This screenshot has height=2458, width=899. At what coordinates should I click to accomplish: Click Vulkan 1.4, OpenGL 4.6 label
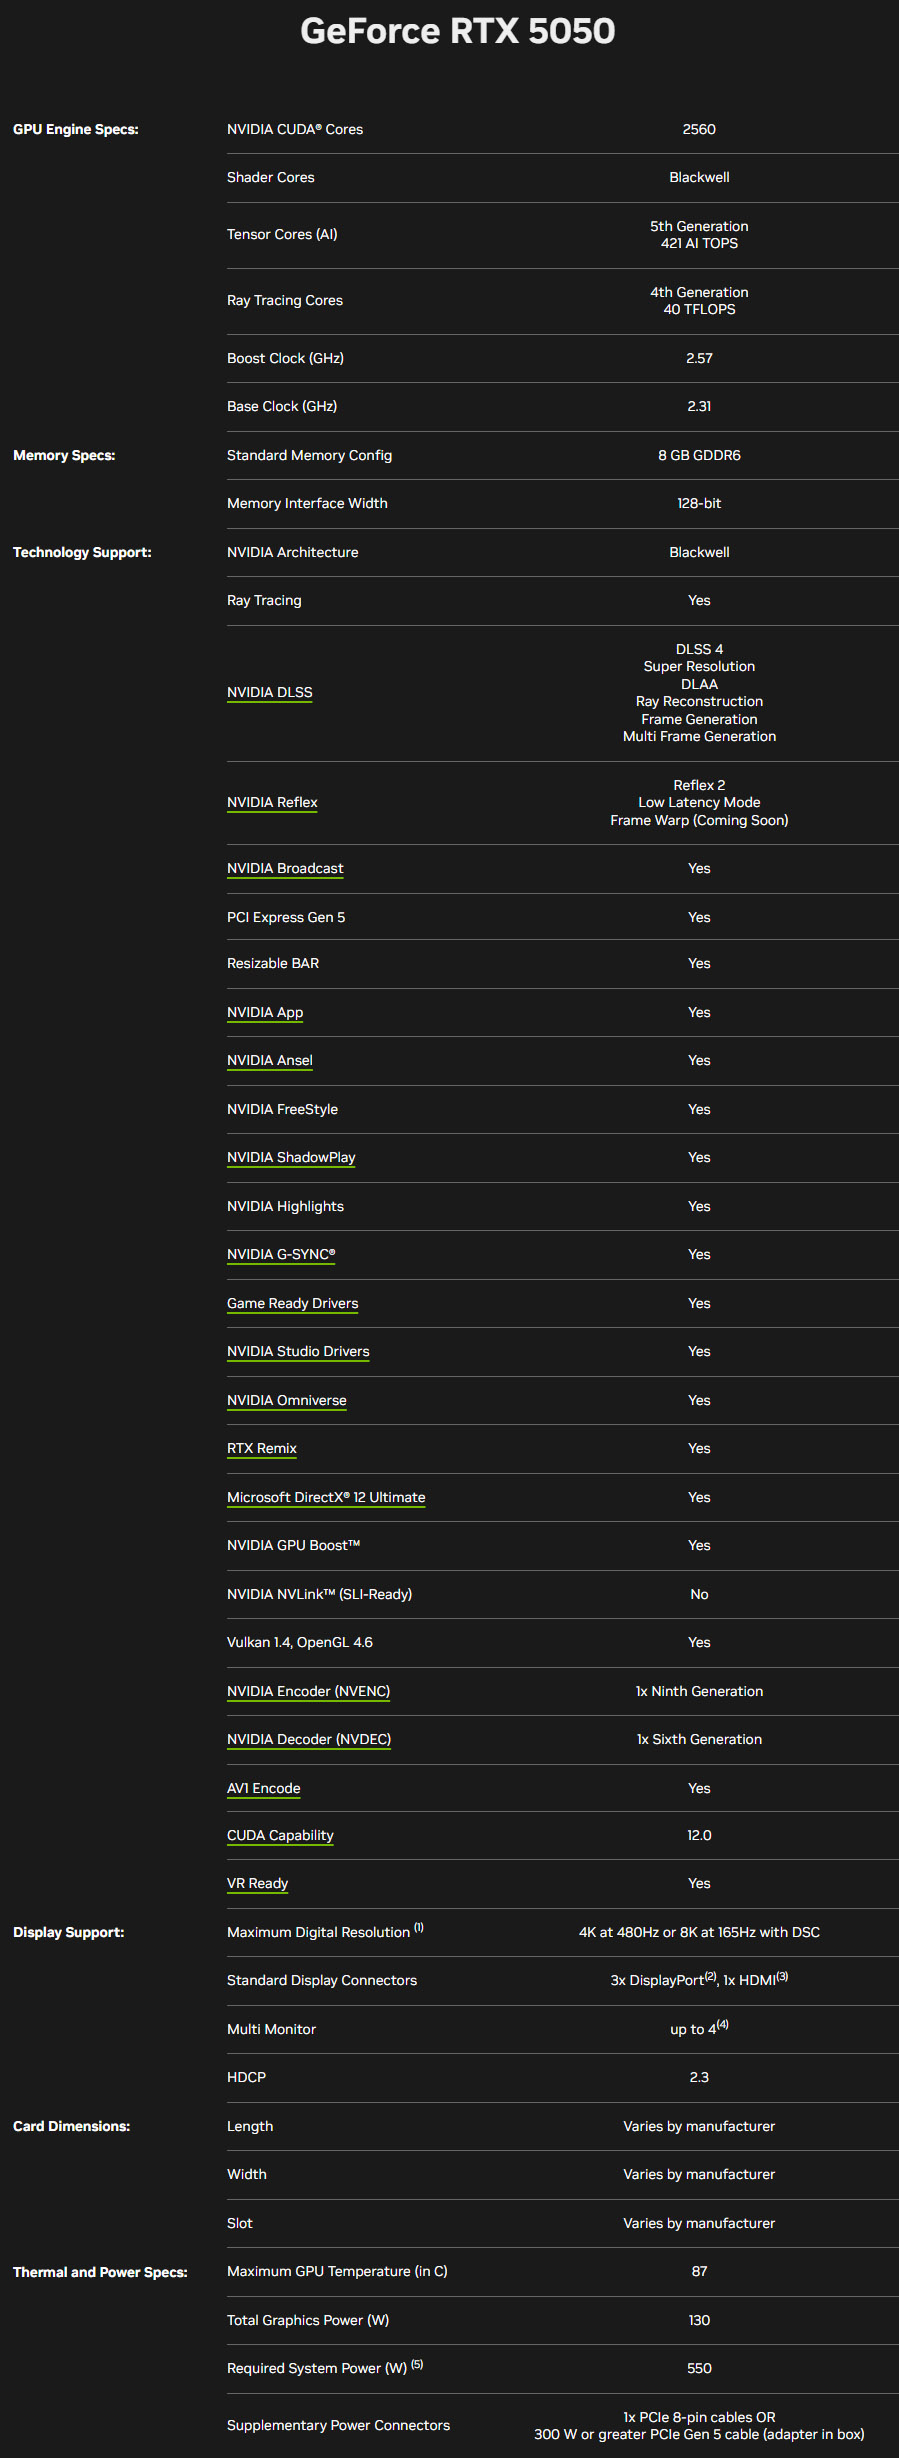point(300,1642)
